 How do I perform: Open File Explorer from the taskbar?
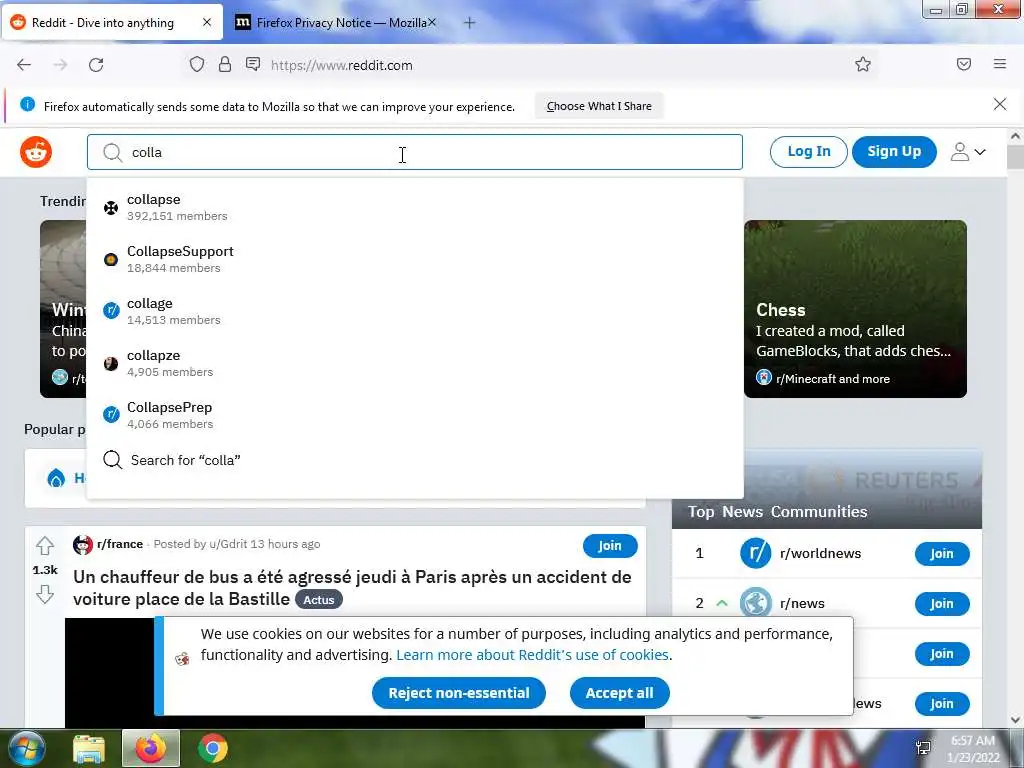89,749
